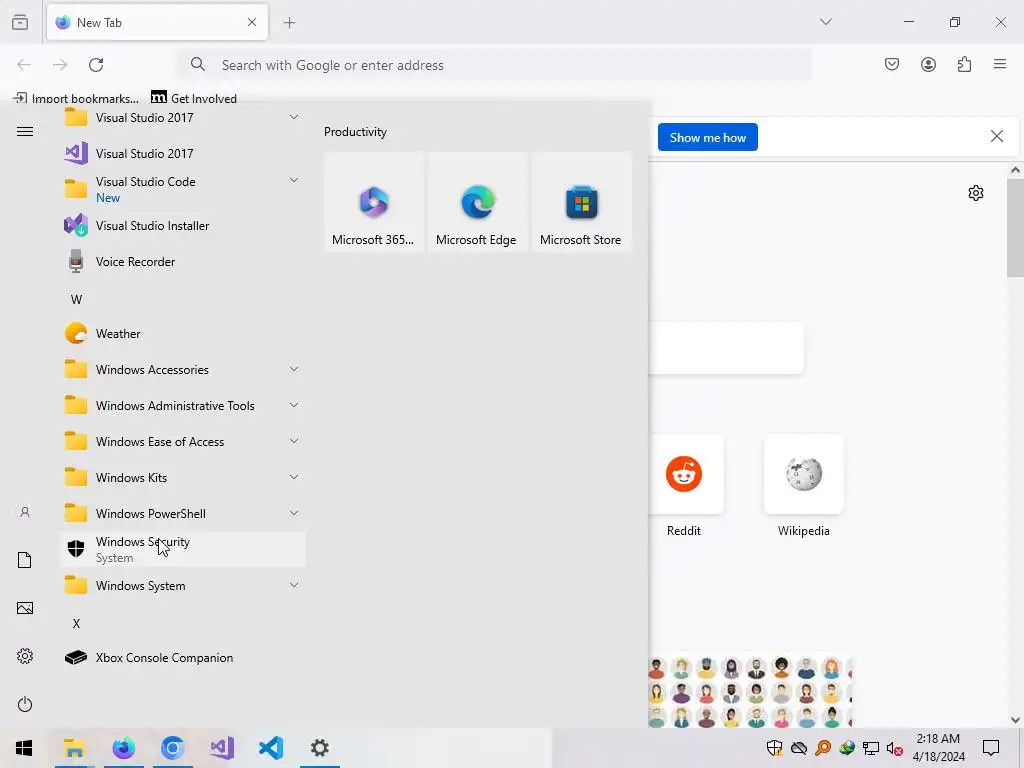Click the Power icon in Start sidebar
This screenshot has height=768, width=1024.
pos(25,704)
